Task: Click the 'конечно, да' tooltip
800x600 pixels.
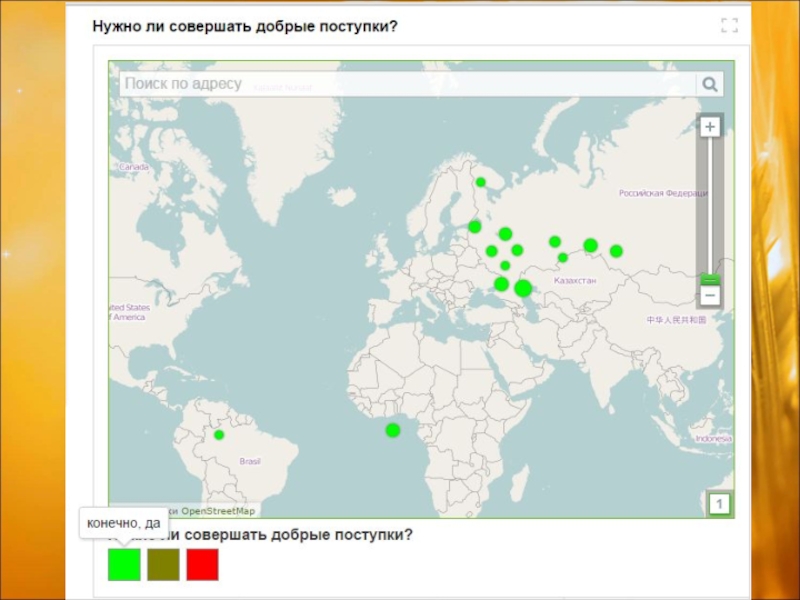Action: click(124, 523)
